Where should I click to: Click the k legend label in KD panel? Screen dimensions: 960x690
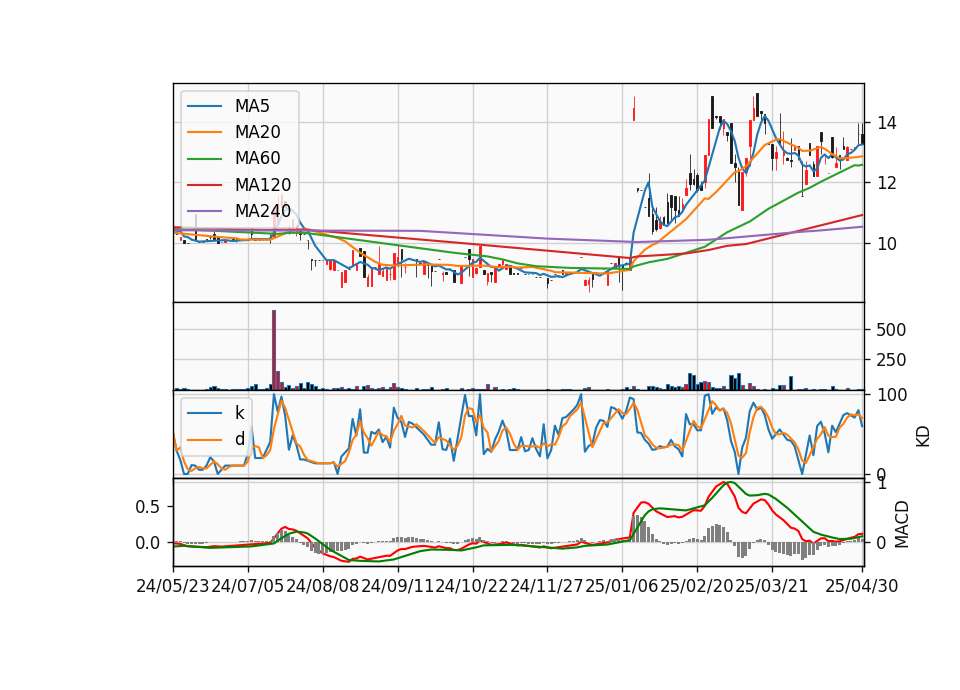[239, 413]
